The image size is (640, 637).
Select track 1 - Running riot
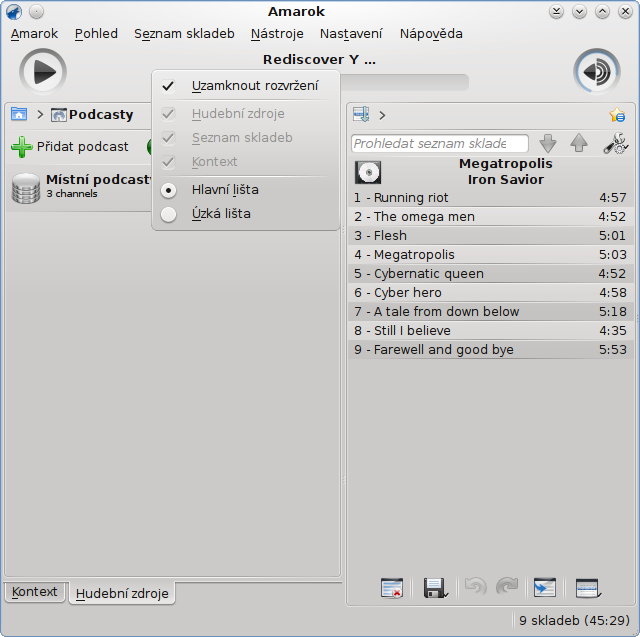(490, 198)
